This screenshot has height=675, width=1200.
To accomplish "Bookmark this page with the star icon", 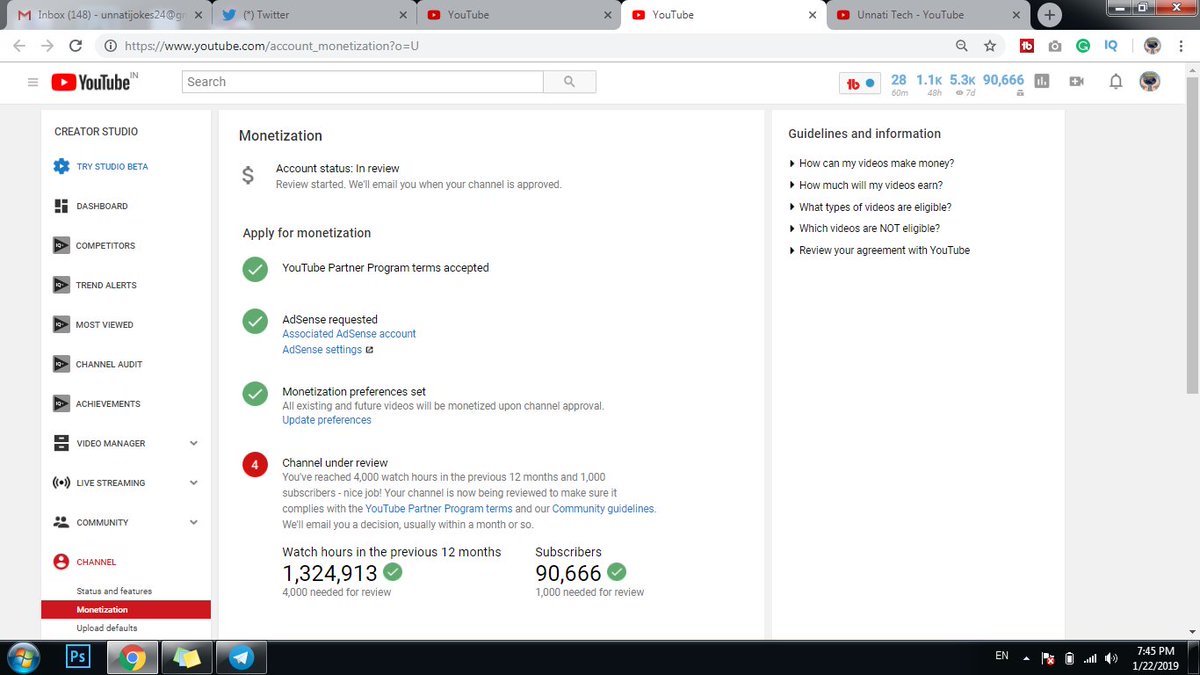I will (x=990, y=45).
